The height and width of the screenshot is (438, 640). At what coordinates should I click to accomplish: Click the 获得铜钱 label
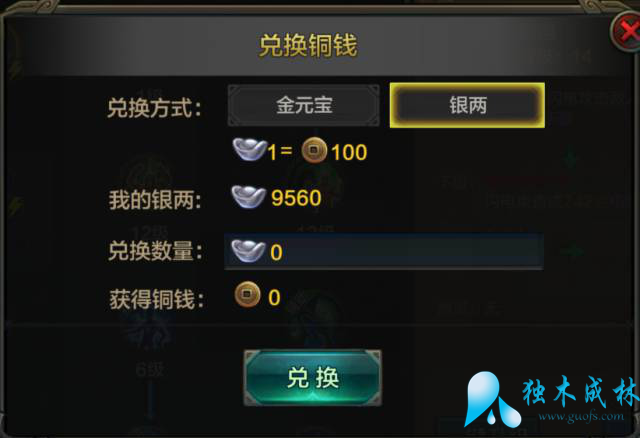click(156, 299)
